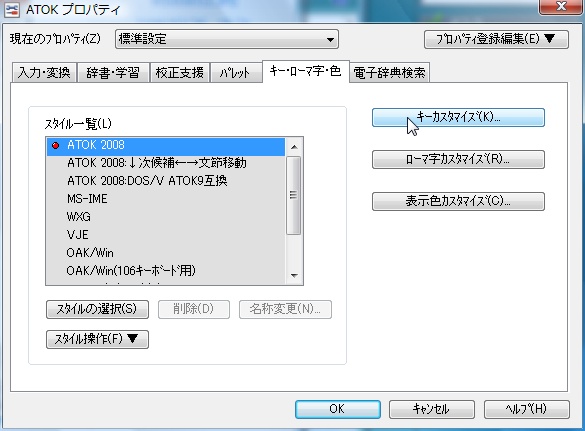Click the スタイルの選択(S) button
The image size is (585, 431).
[97, 309]
